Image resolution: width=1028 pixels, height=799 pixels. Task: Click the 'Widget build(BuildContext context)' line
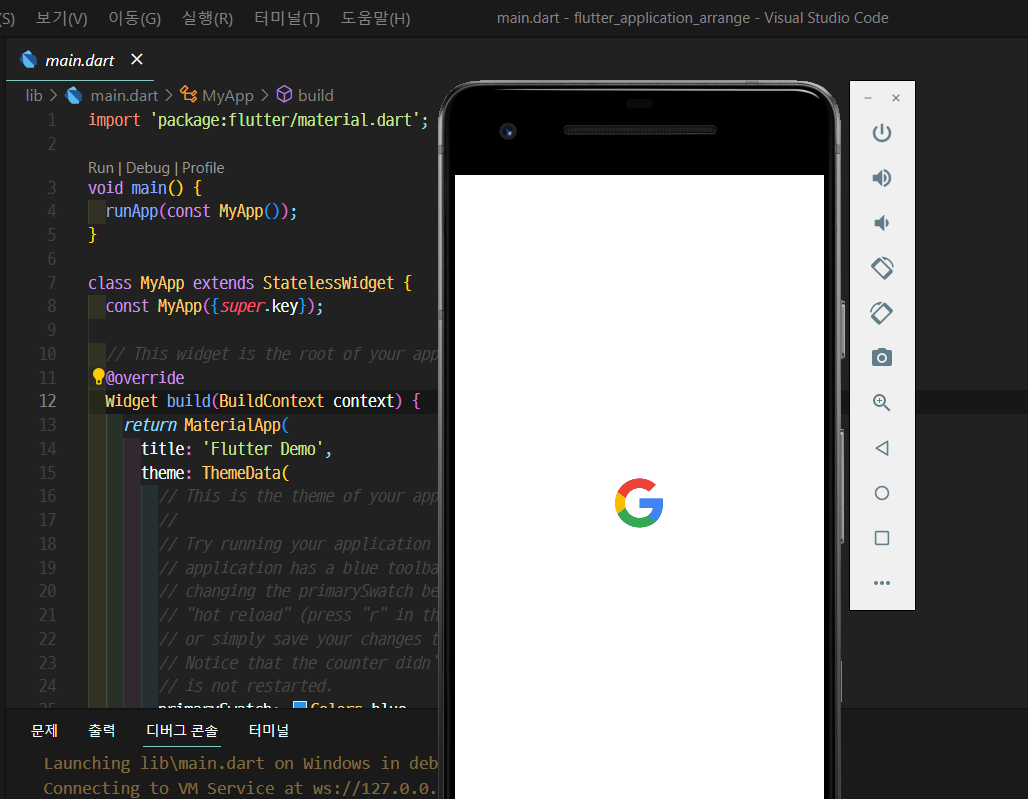point(262,401)
